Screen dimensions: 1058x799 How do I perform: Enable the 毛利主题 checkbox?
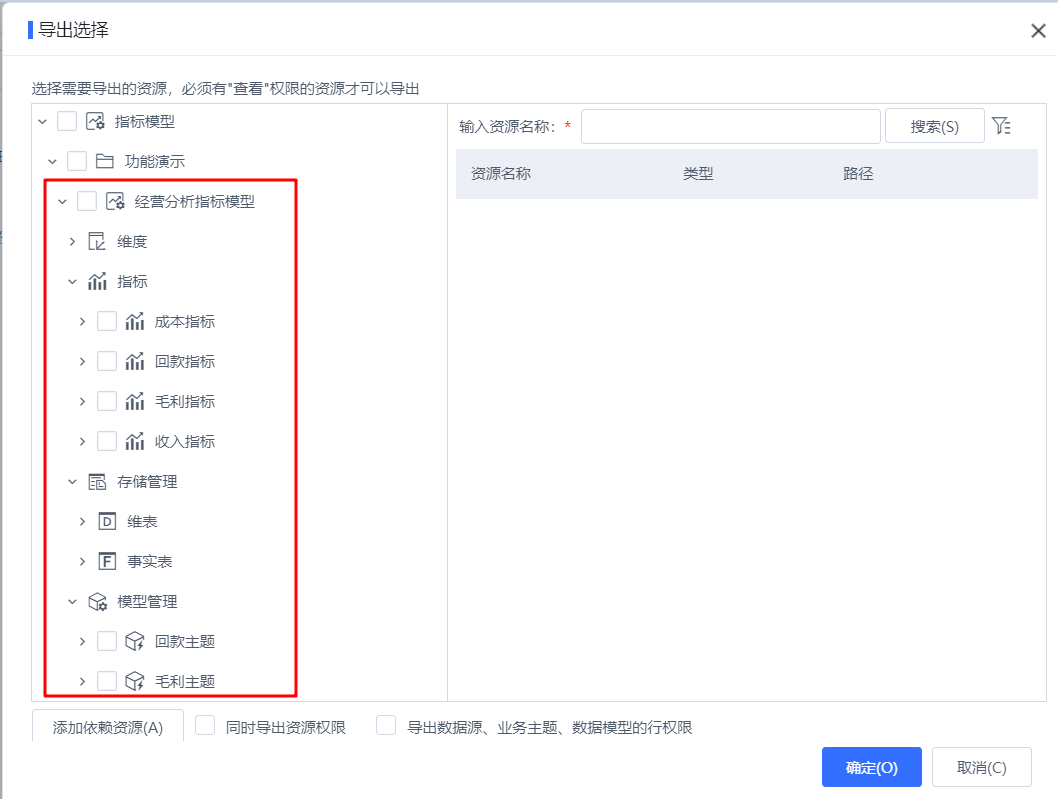[x=107, y=682]
